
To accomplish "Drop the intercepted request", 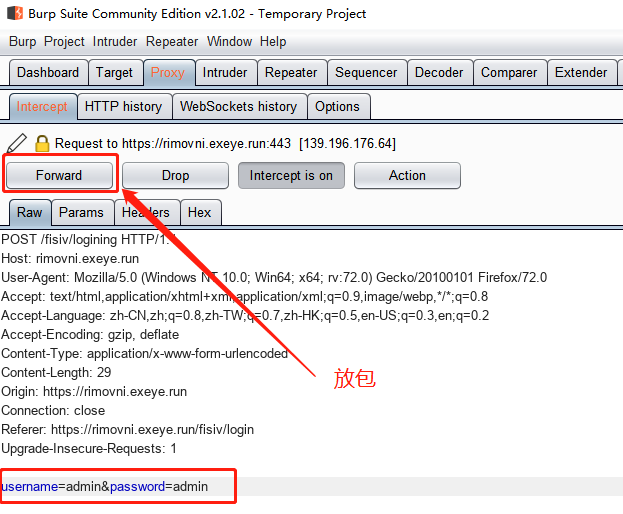I will 175,175.
